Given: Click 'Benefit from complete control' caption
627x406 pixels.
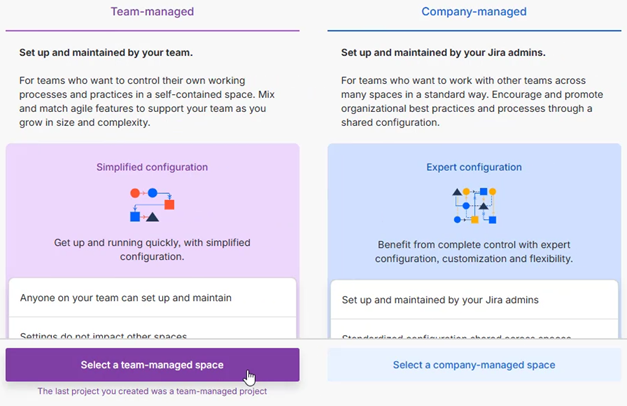Looking at the screenshot, I should (474, 251).
